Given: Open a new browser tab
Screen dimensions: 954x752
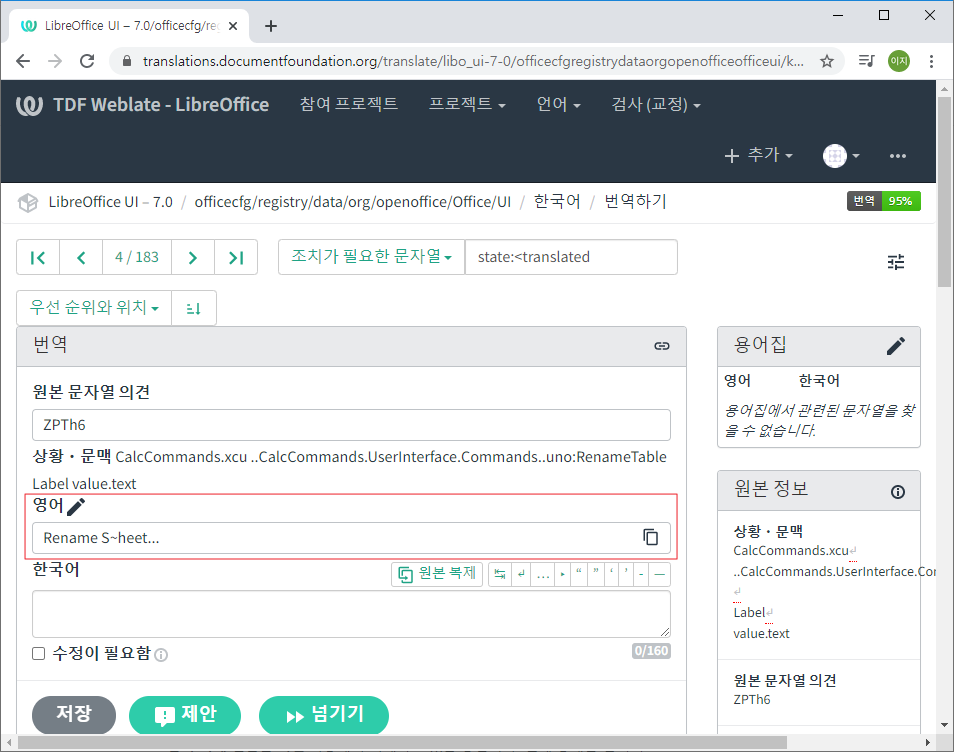Looking at the screenshot, I should (271, 26).
